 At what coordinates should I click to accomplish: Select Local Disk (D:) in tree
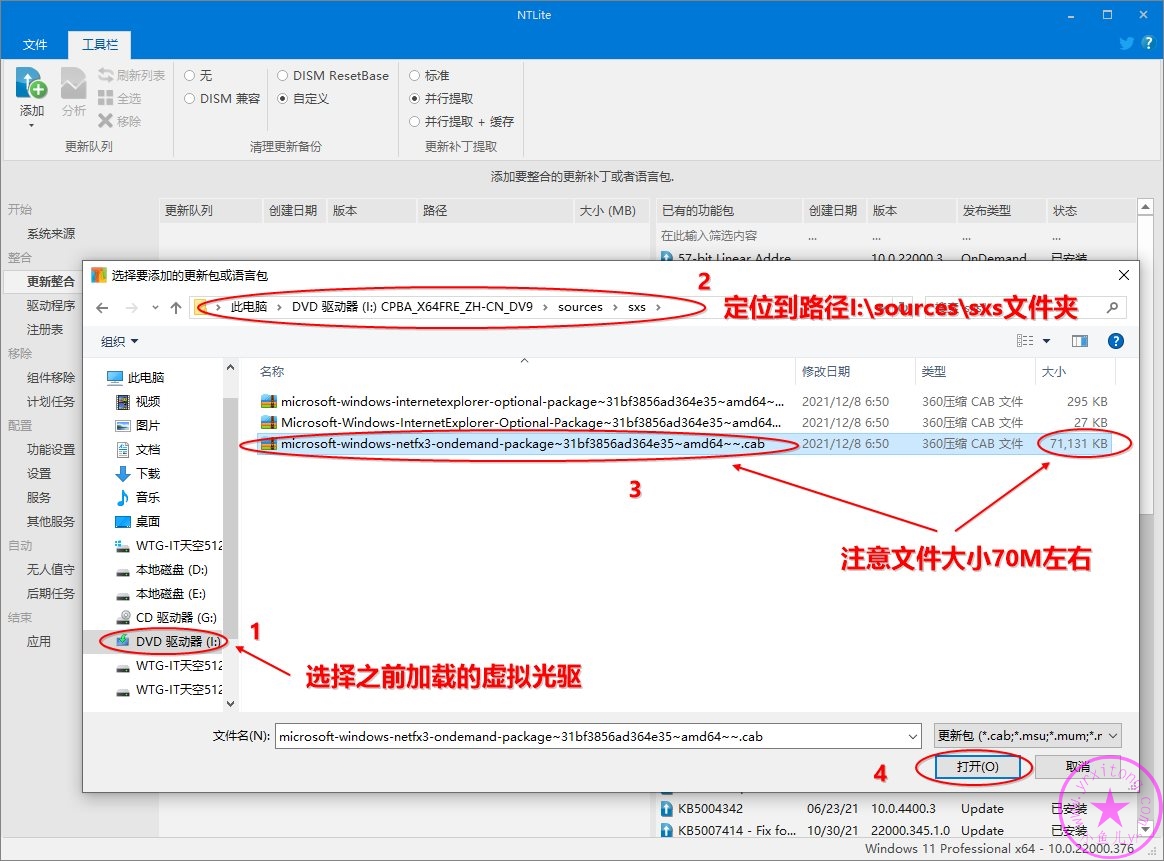tap(162, 569)
